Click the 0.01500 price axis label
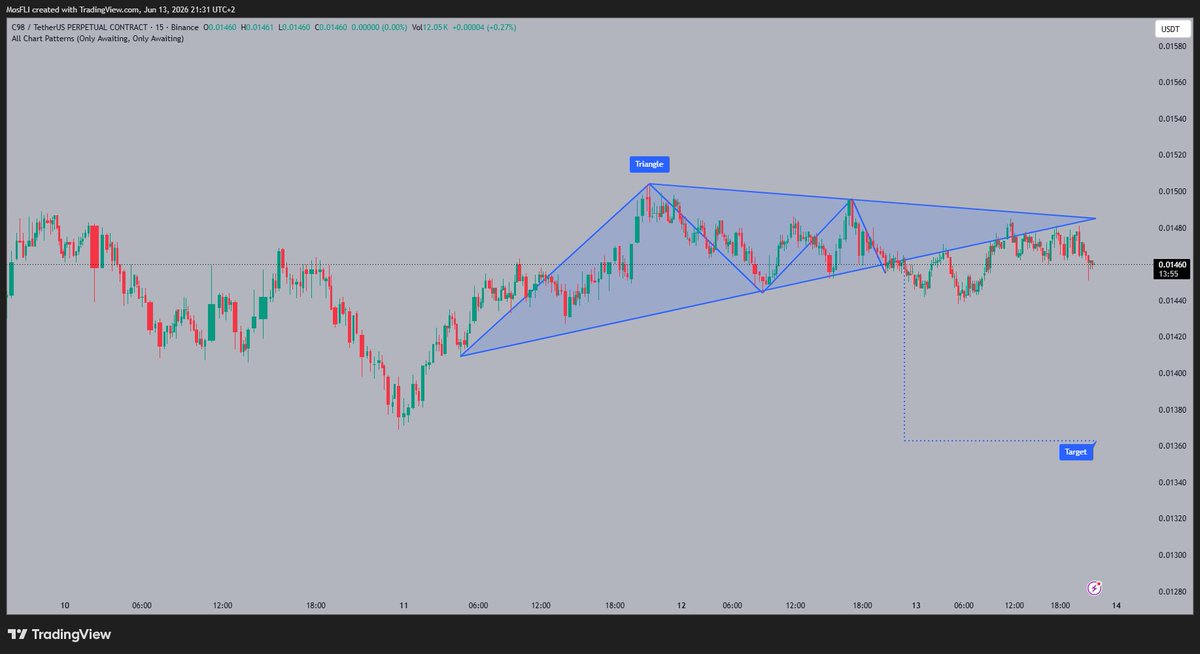Image resolution: width=1200 pixels, height=654 pixels. (x=1174, y=192)
